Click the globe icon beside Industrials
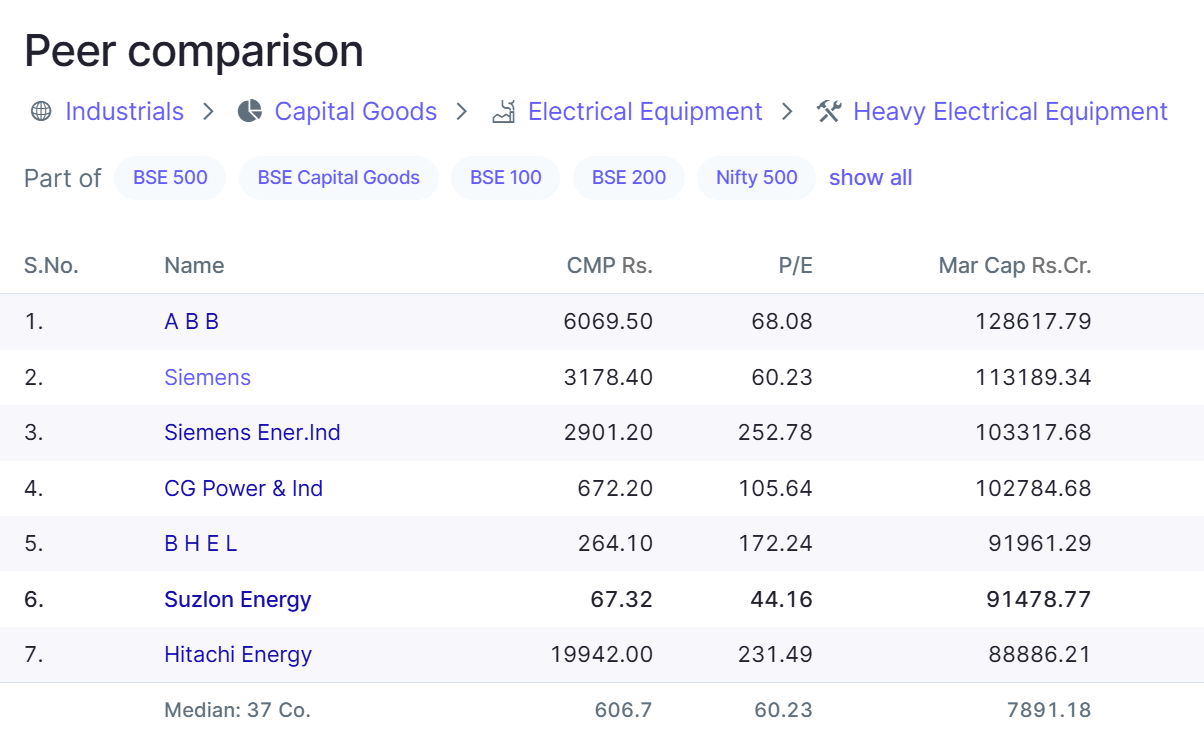1204x748 pixels. [x=41, y=111]
